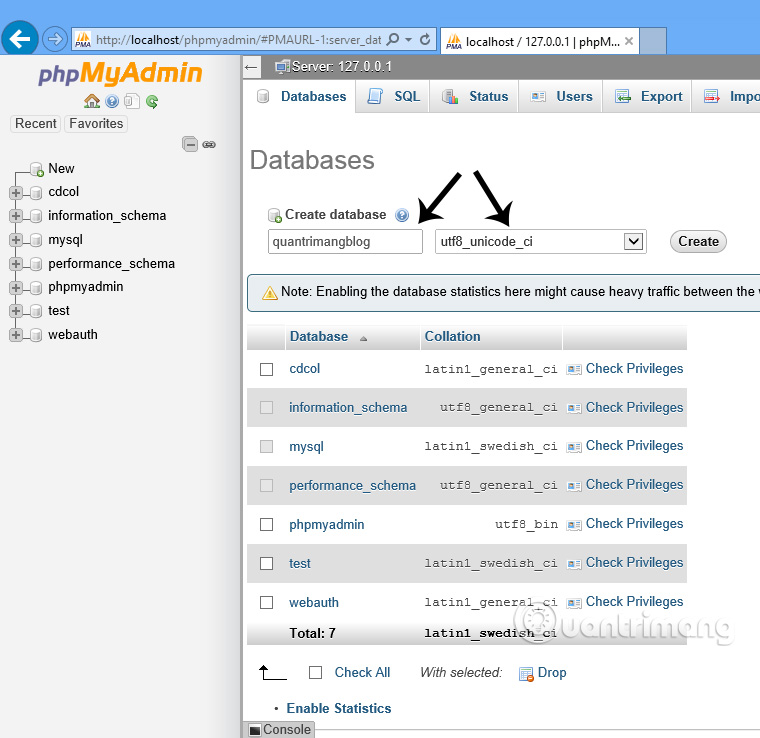The image size is (760, 738).
Task: Click the collapse navigation arrow beside Server
Action: click(251, 67)
